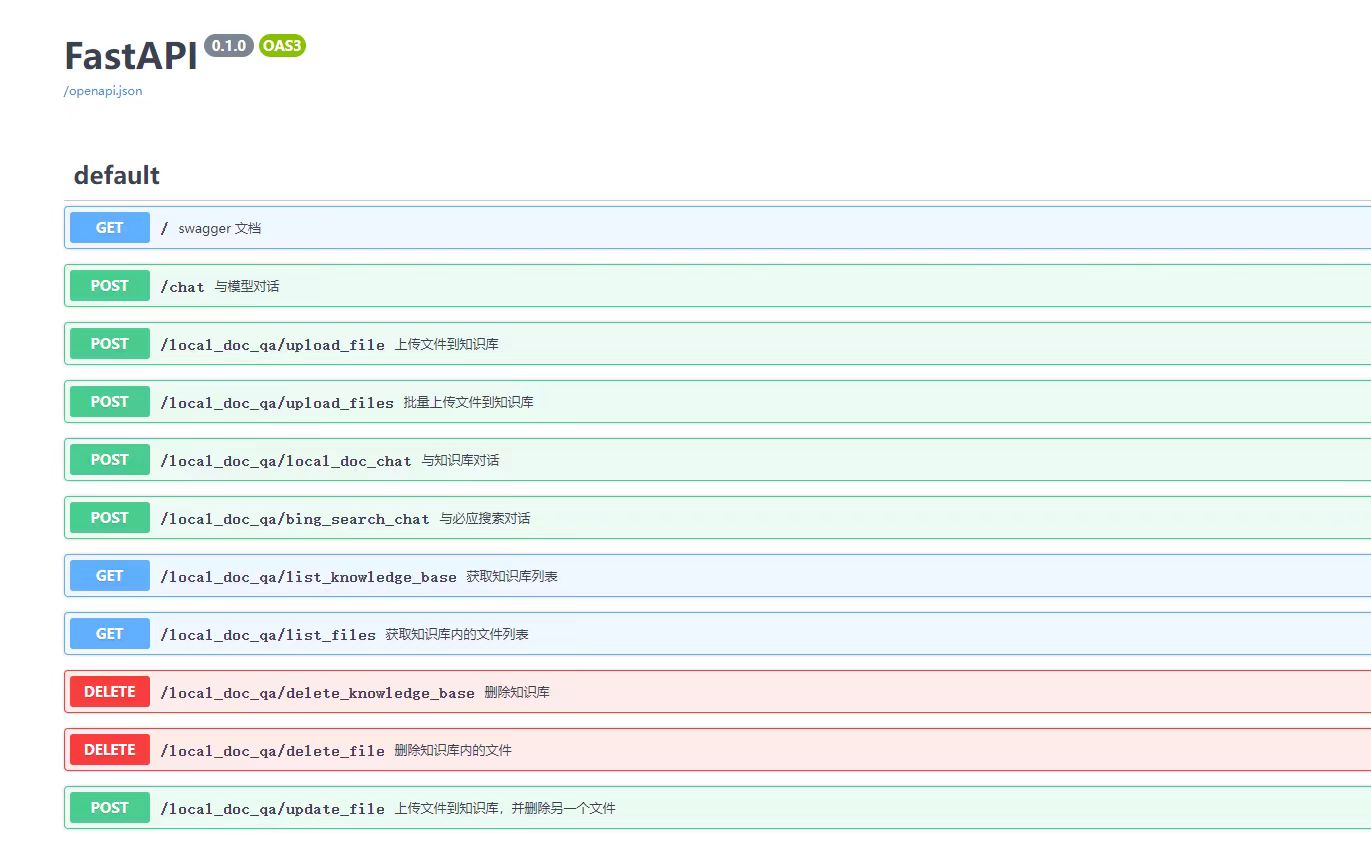Click POST badge of /local_doc_qa/upload_file
The width and height of the screenshot is (1371, 845).
coord(110,344)
